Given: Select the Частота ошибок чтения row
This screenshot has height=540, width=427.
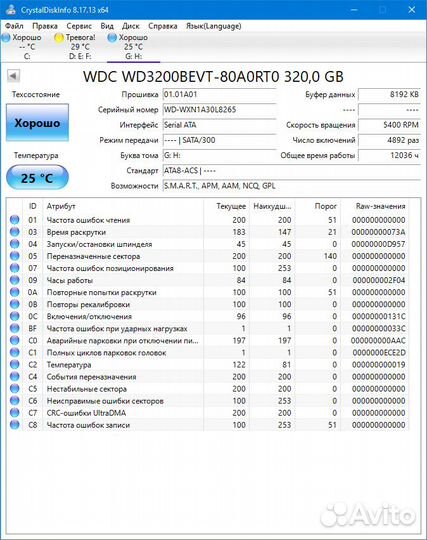Looking at the screenshot, I should [209, 220].
